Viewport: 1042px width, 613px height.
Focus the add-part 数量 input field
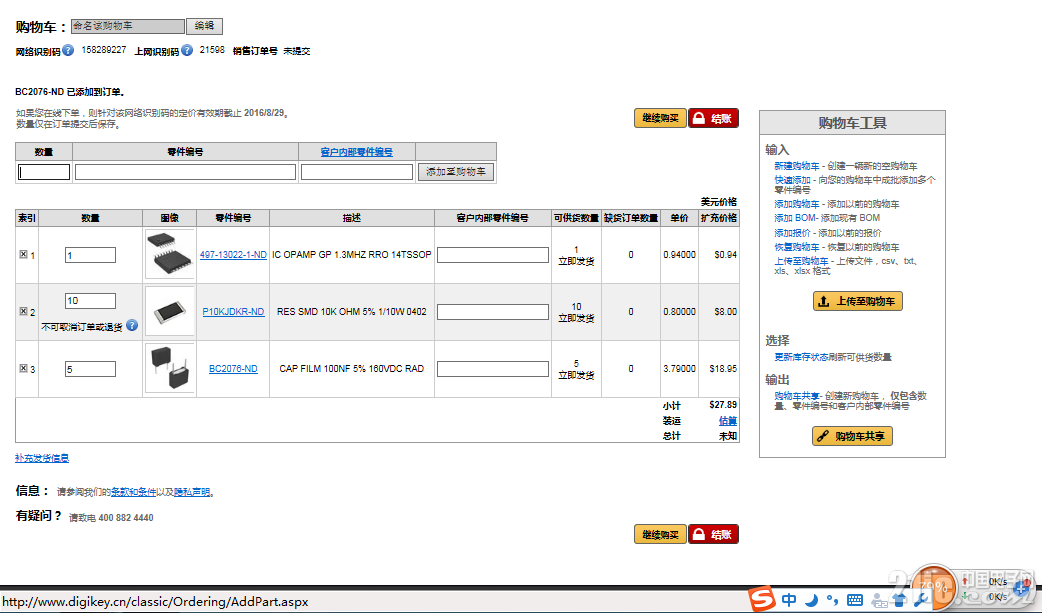44,172
